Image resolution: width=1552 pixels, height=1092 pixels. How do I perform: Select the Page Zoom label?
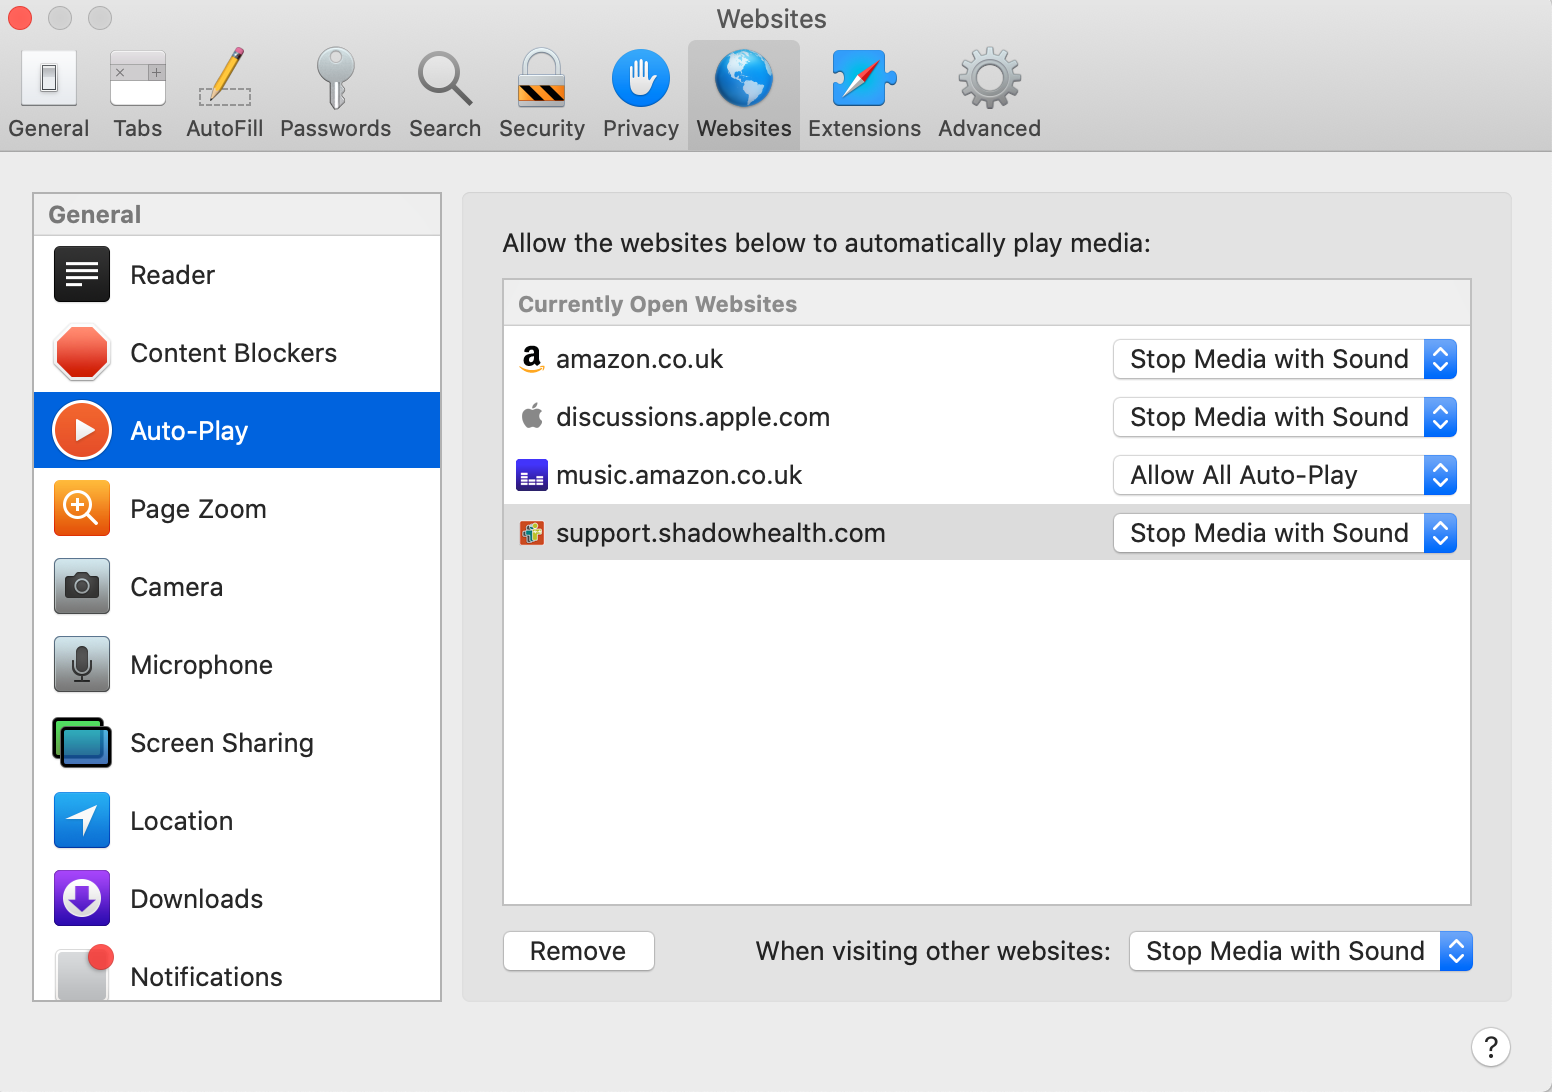click(199, 509)
